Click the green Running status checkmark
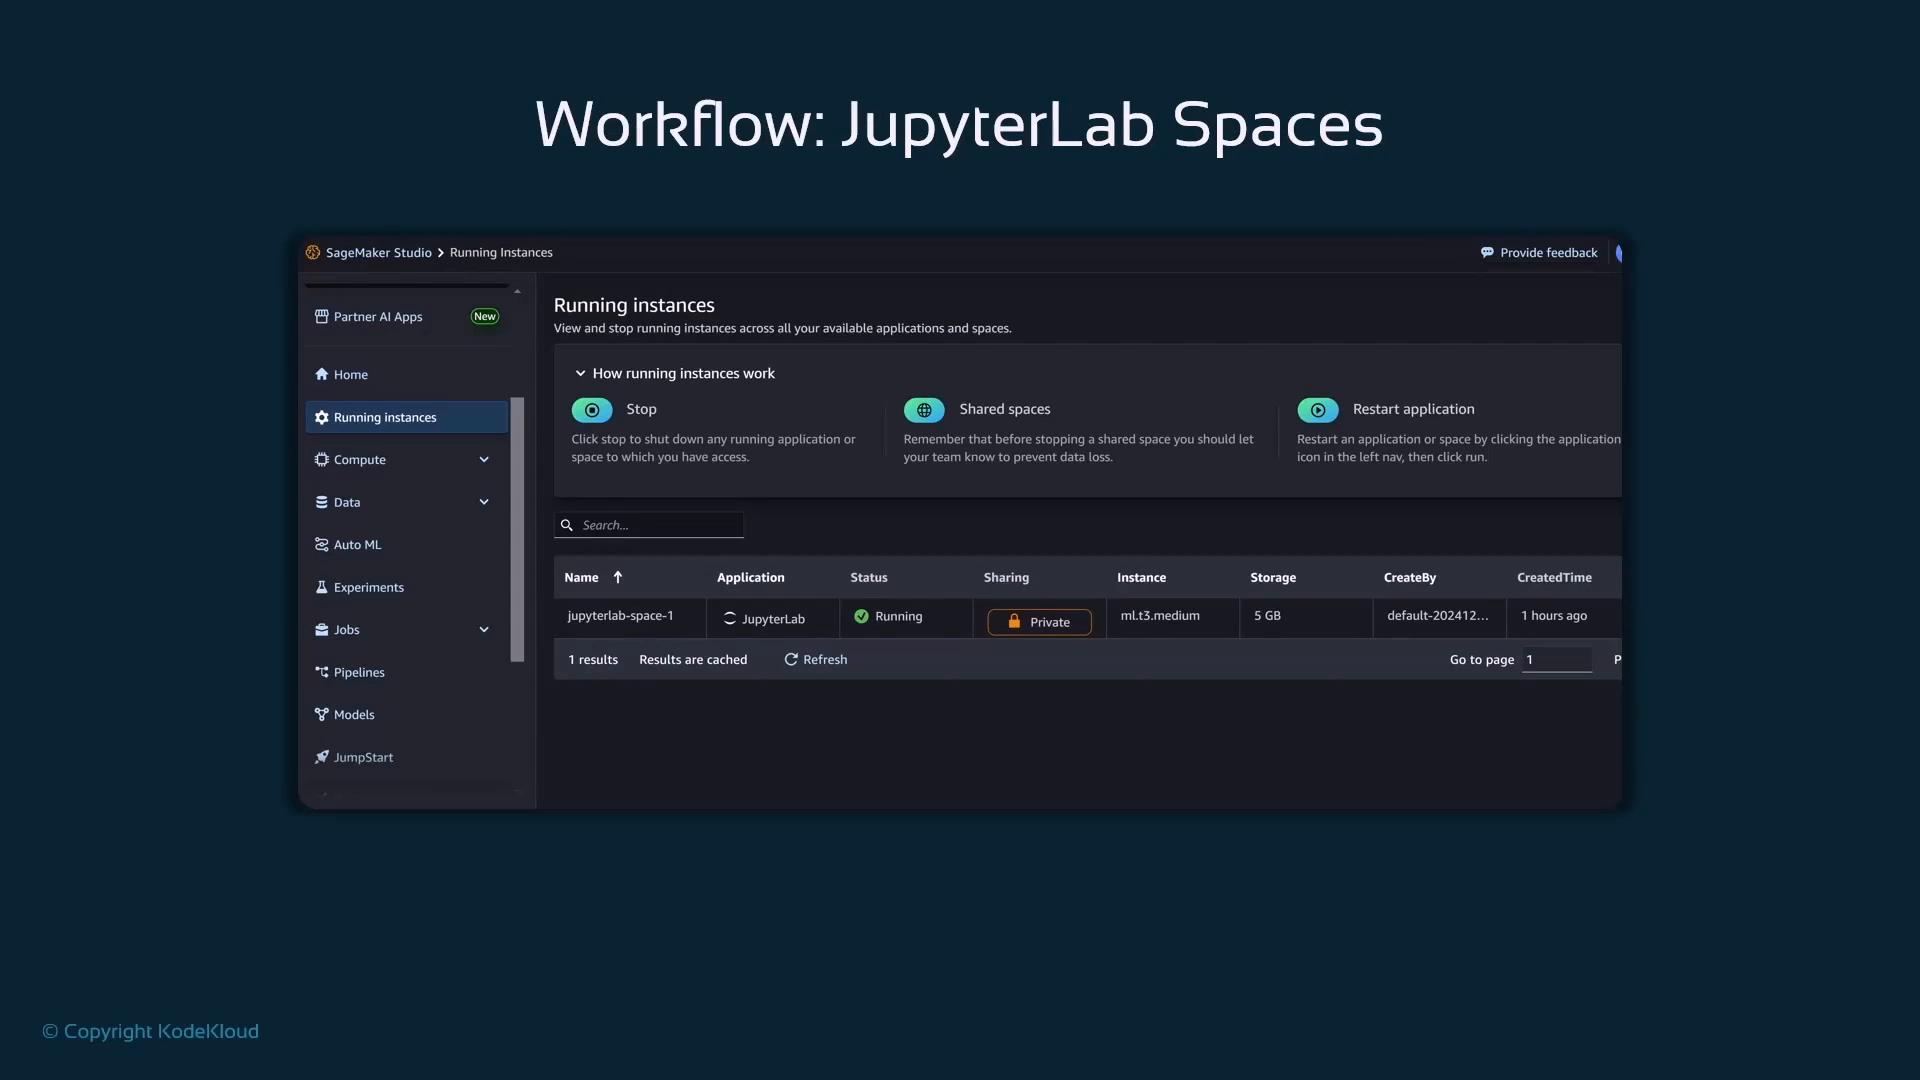The height and width of the screenshot is (1080, 1920). pos(861,616)
